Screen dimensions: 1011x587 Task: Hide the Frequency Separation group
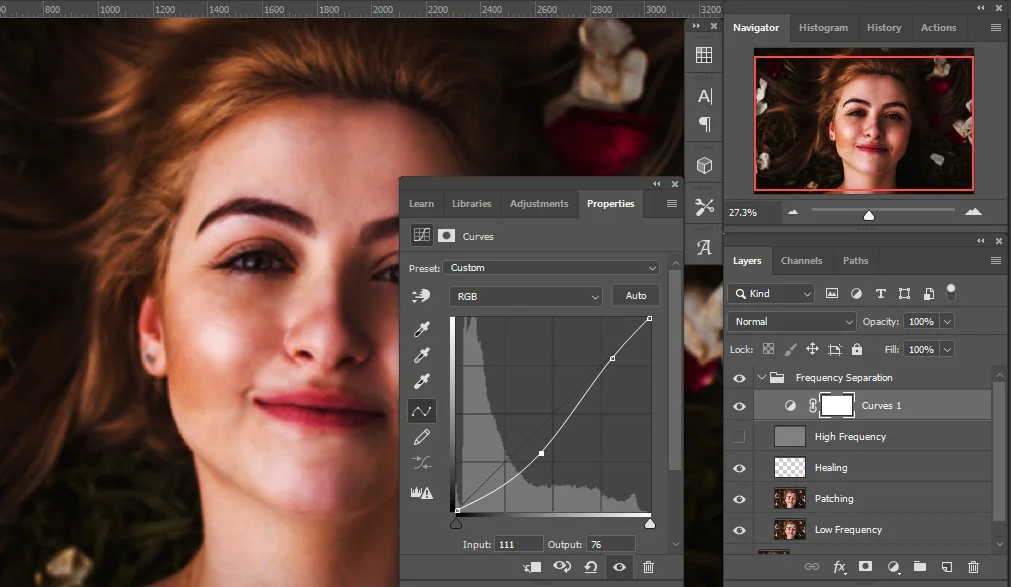[x=739, y=378]
